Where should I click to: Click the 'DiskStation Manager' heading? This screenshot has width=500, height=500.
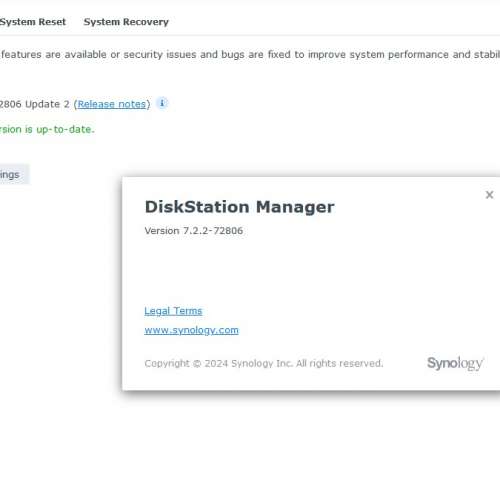point(239,207)
